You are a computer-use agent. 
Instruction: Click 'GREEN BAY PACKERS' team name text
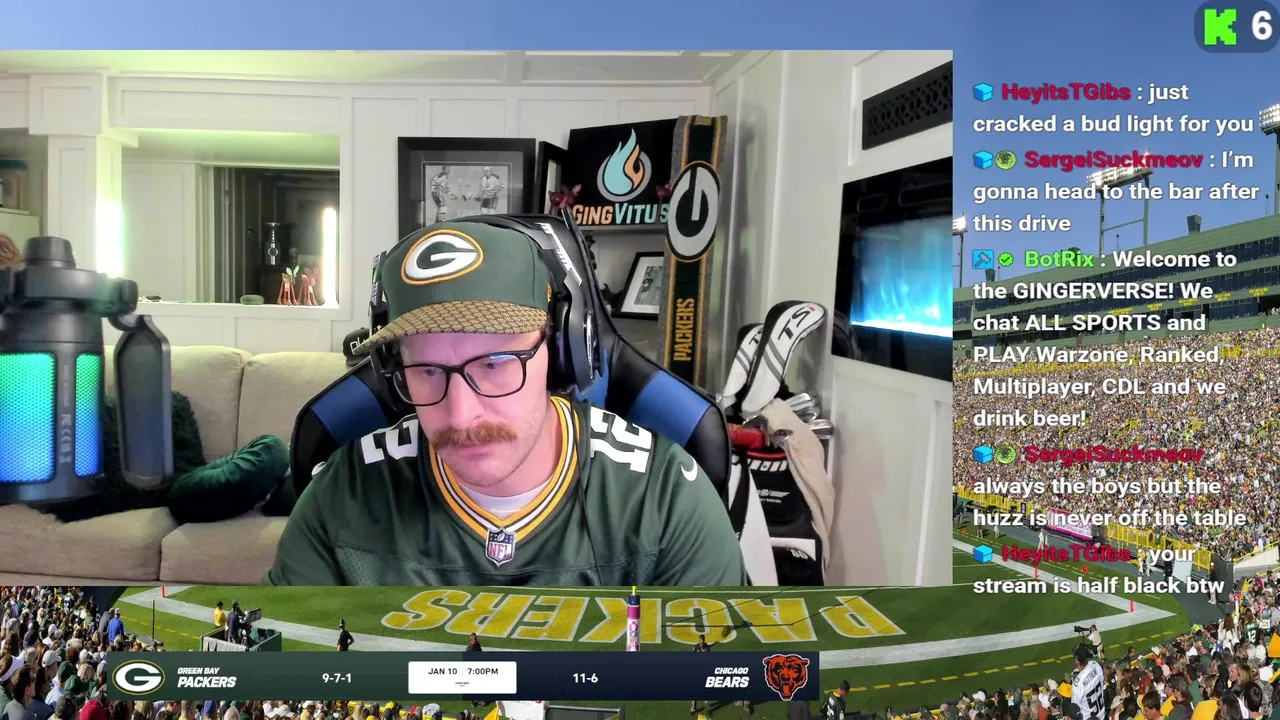pyautogui.click(x=206, y=678)
